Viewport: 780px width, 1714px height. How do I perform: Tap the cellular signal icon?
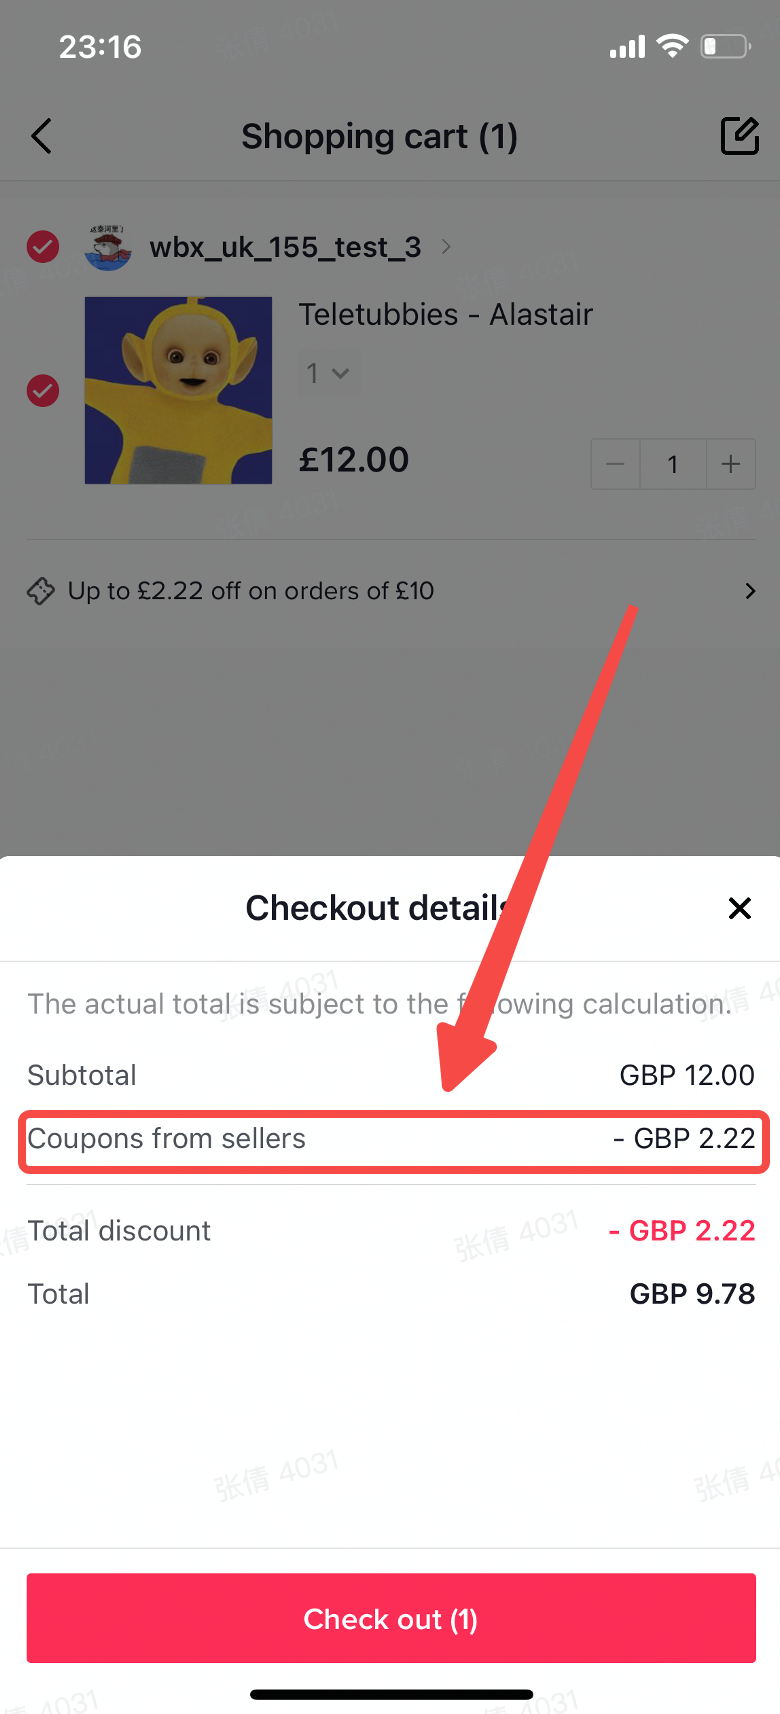pos(628,47)
